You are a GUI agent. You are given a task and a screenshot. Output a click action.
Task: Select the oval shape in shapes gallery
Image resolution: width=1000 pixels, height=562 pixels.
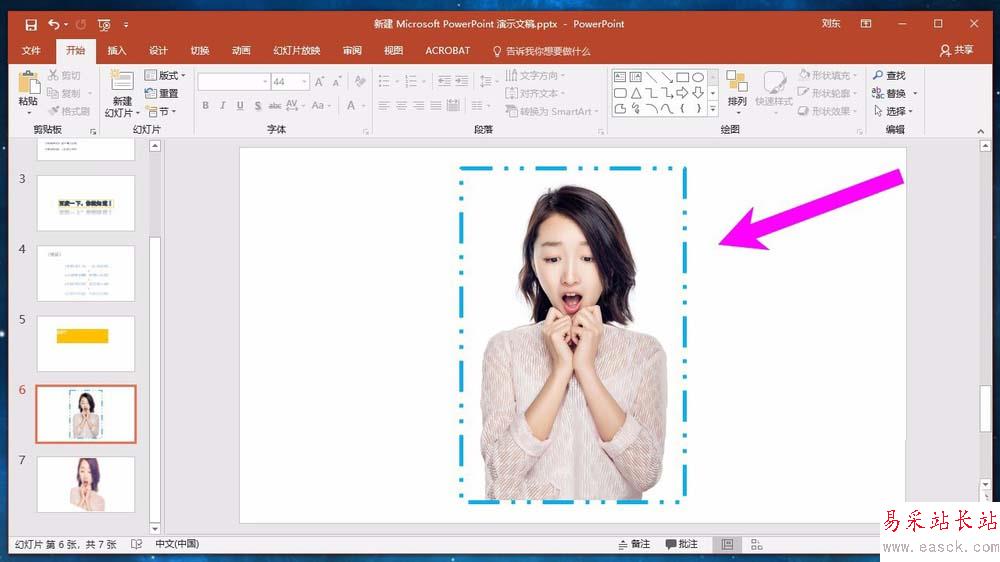(x=697, y=77)
